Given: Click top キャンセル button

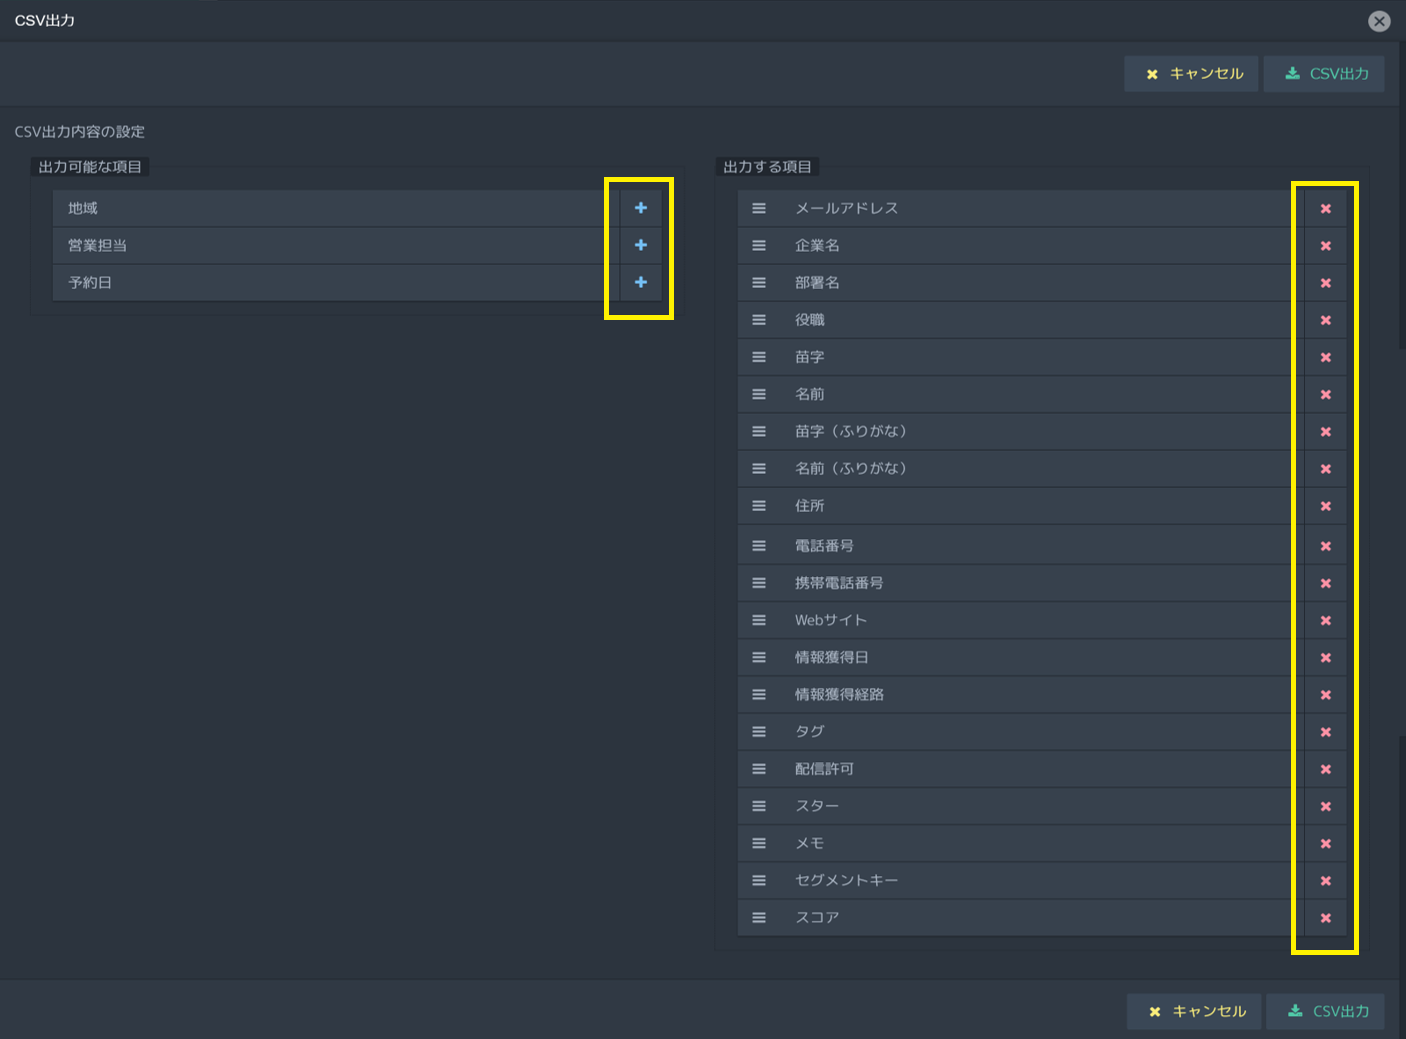Looking at the screenshot, I should [1192, 74].
